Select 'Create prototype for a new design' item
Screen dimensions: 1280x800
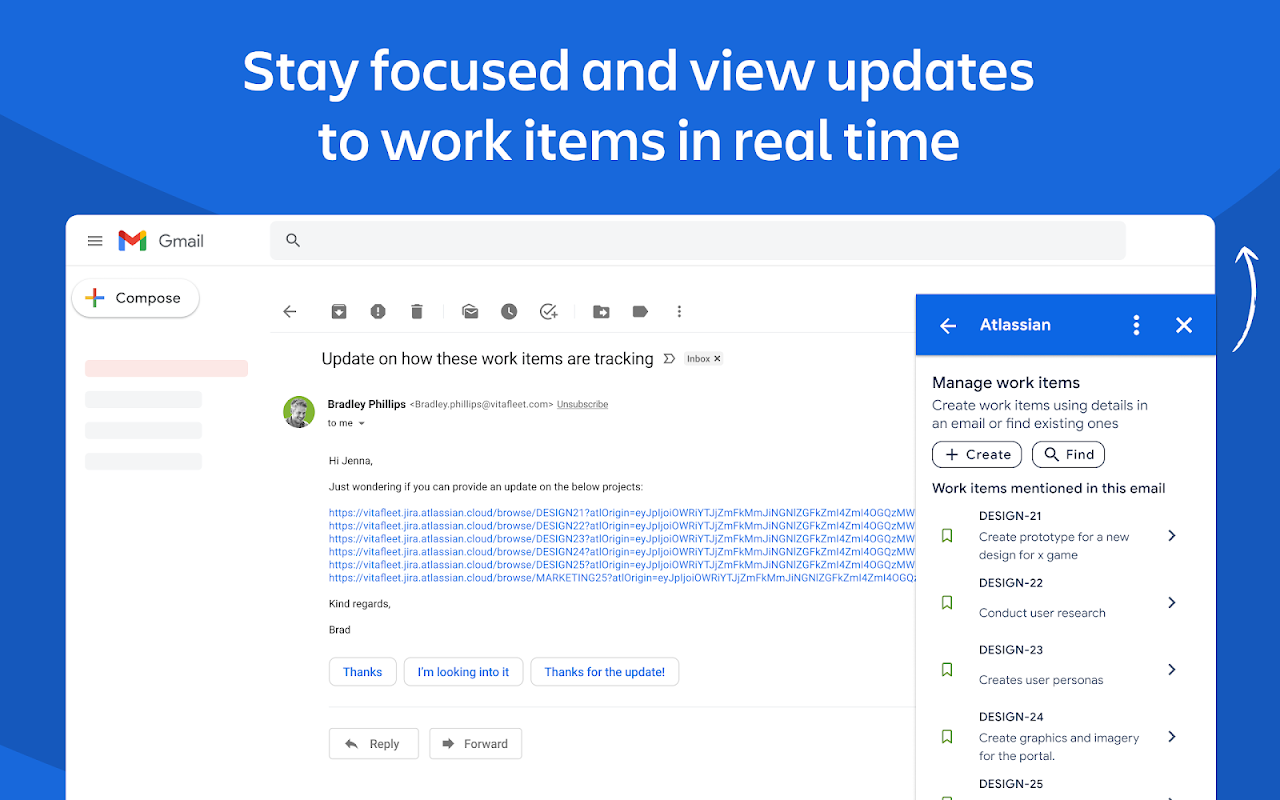pyautogui.click(x=1054, y=546)
